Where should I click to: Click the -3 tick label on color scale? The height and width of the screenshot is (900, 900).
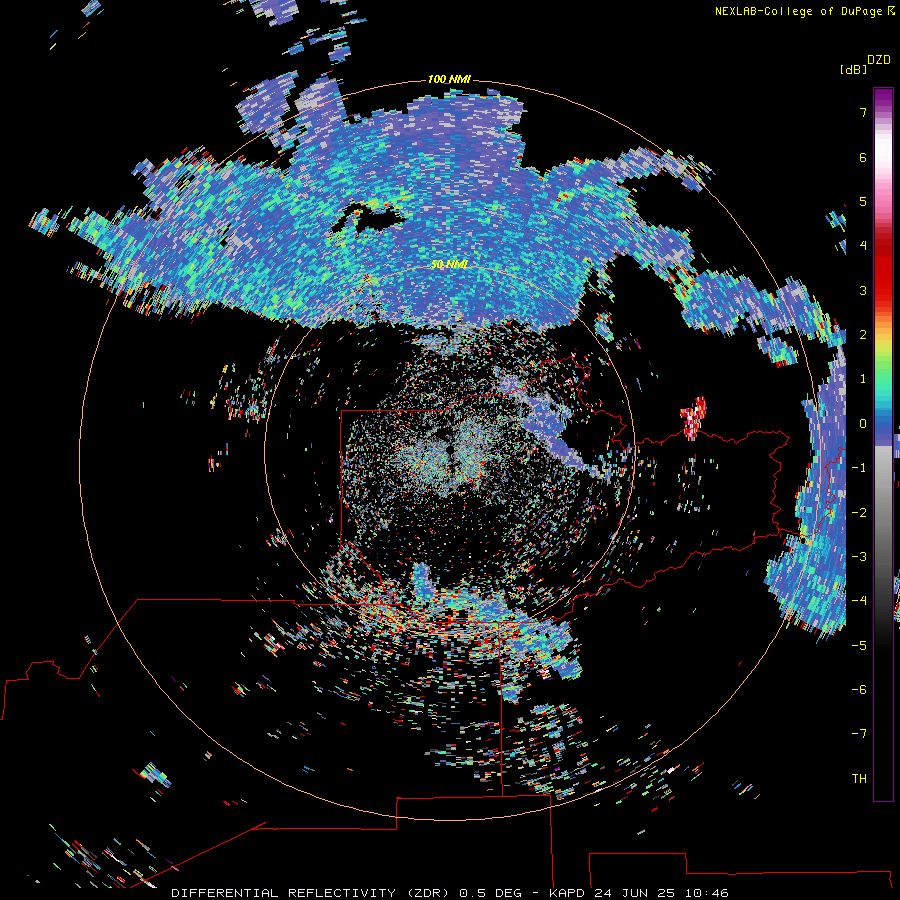(x=859, y=557)
